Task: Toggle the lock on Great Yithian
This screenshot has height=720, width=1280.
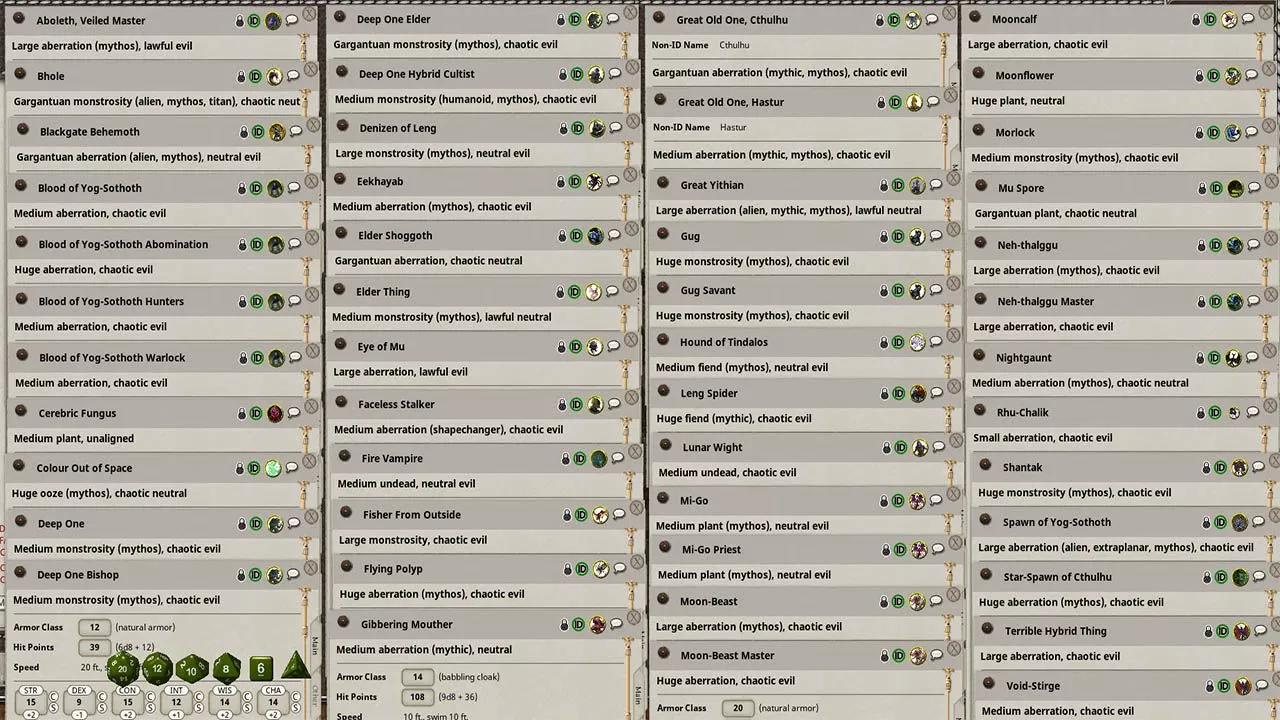Action: point(884,186)
